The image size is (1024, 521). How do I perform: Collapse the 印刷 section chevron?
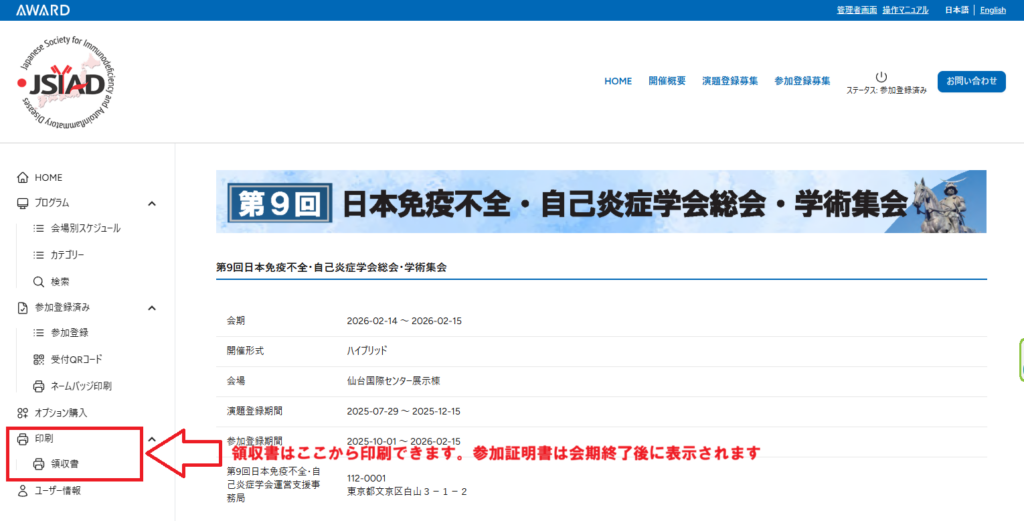[152, 439]
